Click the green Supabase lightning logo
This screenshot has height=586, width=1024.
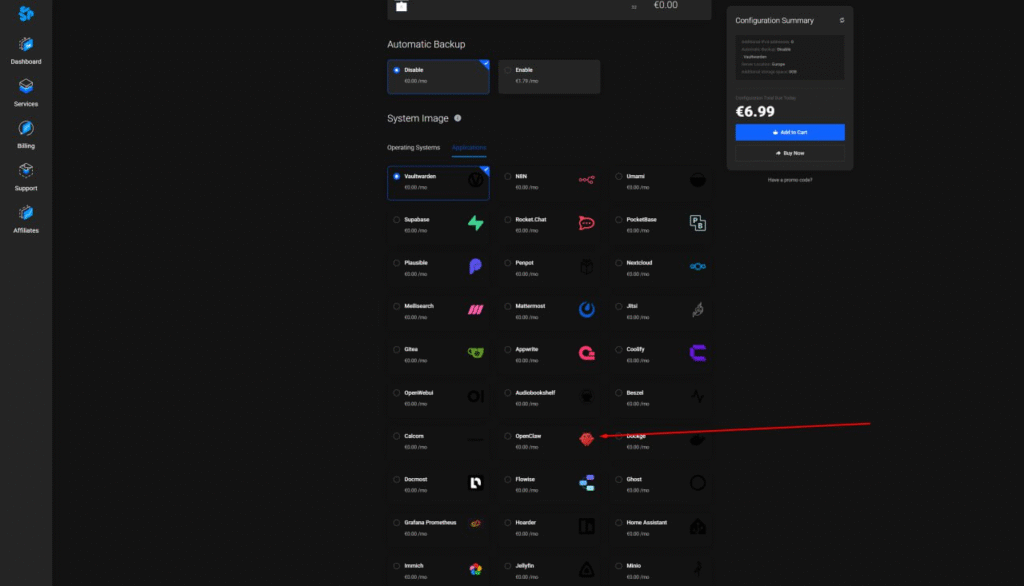pos(476,223)
